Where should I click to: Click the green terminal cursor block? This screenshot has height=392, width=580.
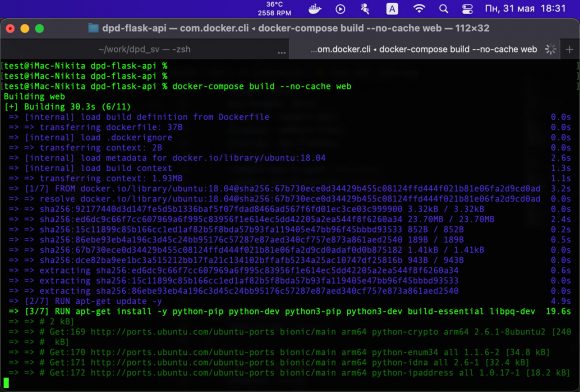click(6, 383)
